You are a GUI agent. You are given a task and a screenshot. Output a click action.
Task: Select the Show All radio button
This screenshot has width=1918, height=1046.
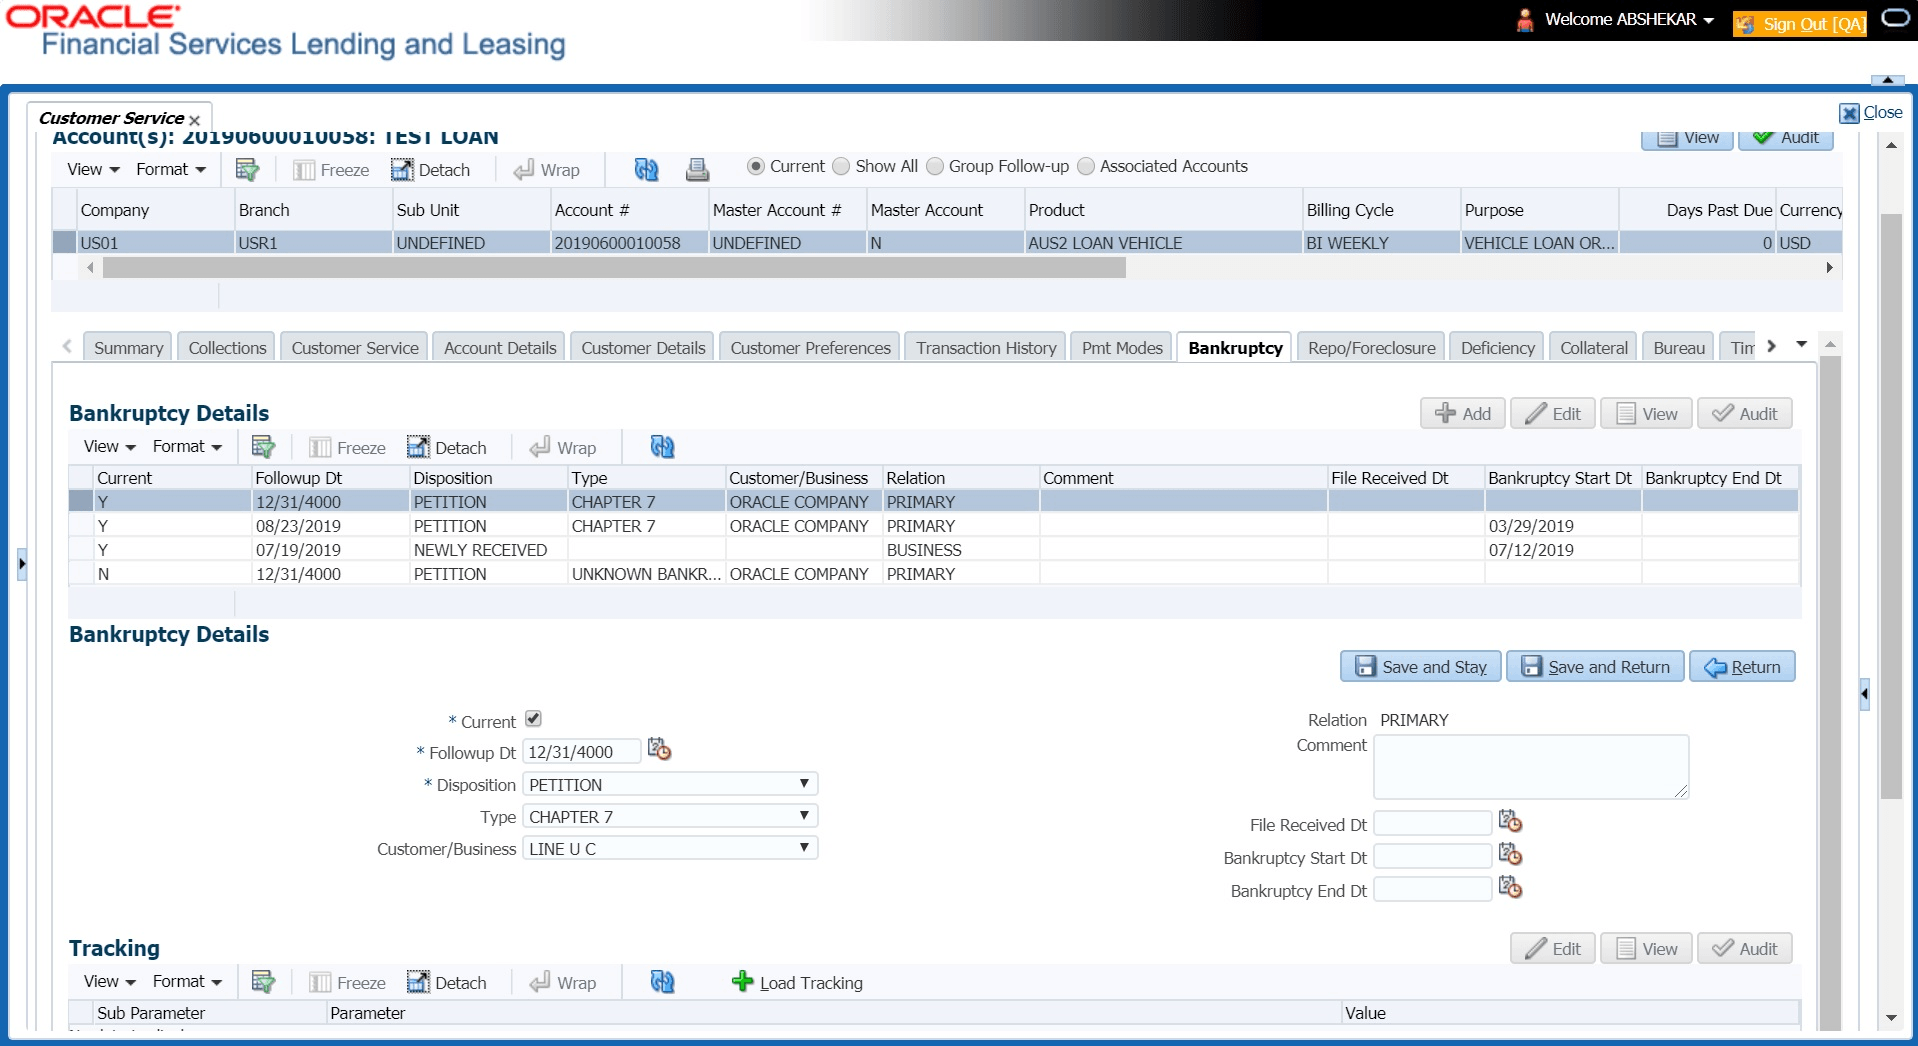[x=842, y=166]
